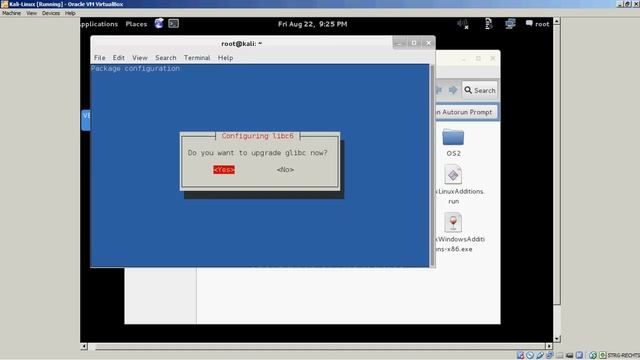This screenshot has height=360, width=640.
Task: Click VirtualBox USB status icon
Action: click(540, 355)
